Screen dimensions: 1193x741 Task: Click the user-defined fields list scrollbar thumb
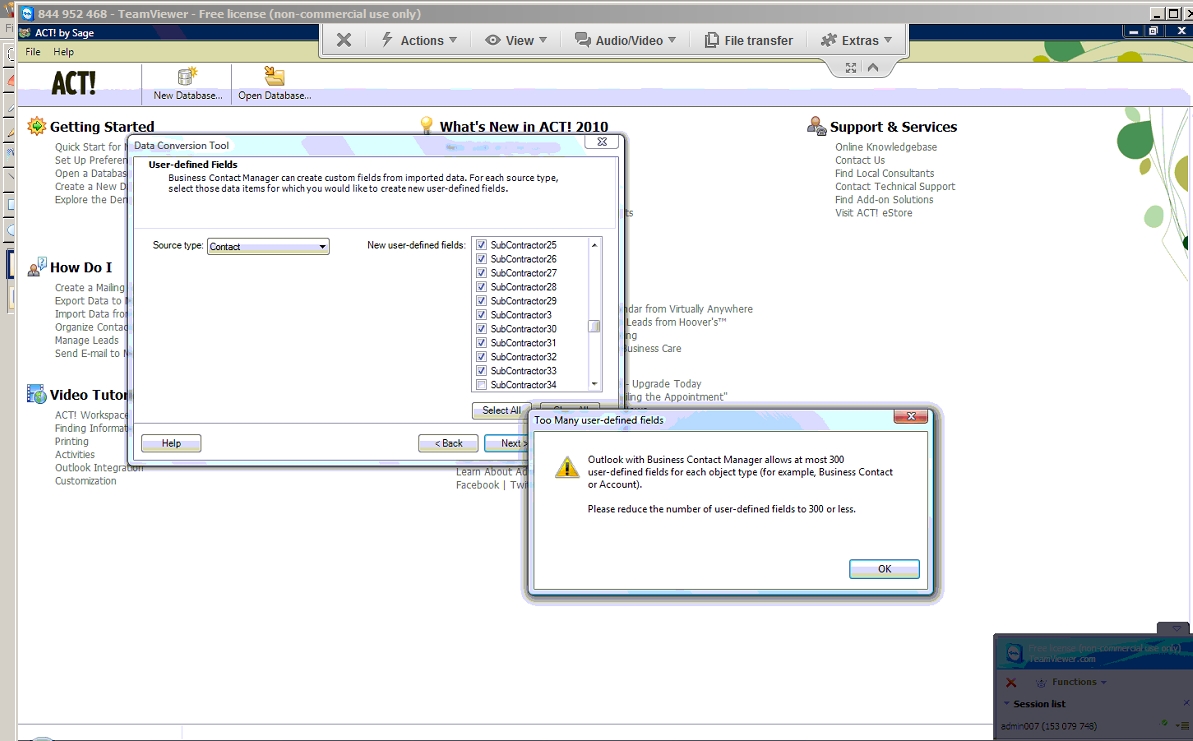pyautogui.click(x=594, y=326)
